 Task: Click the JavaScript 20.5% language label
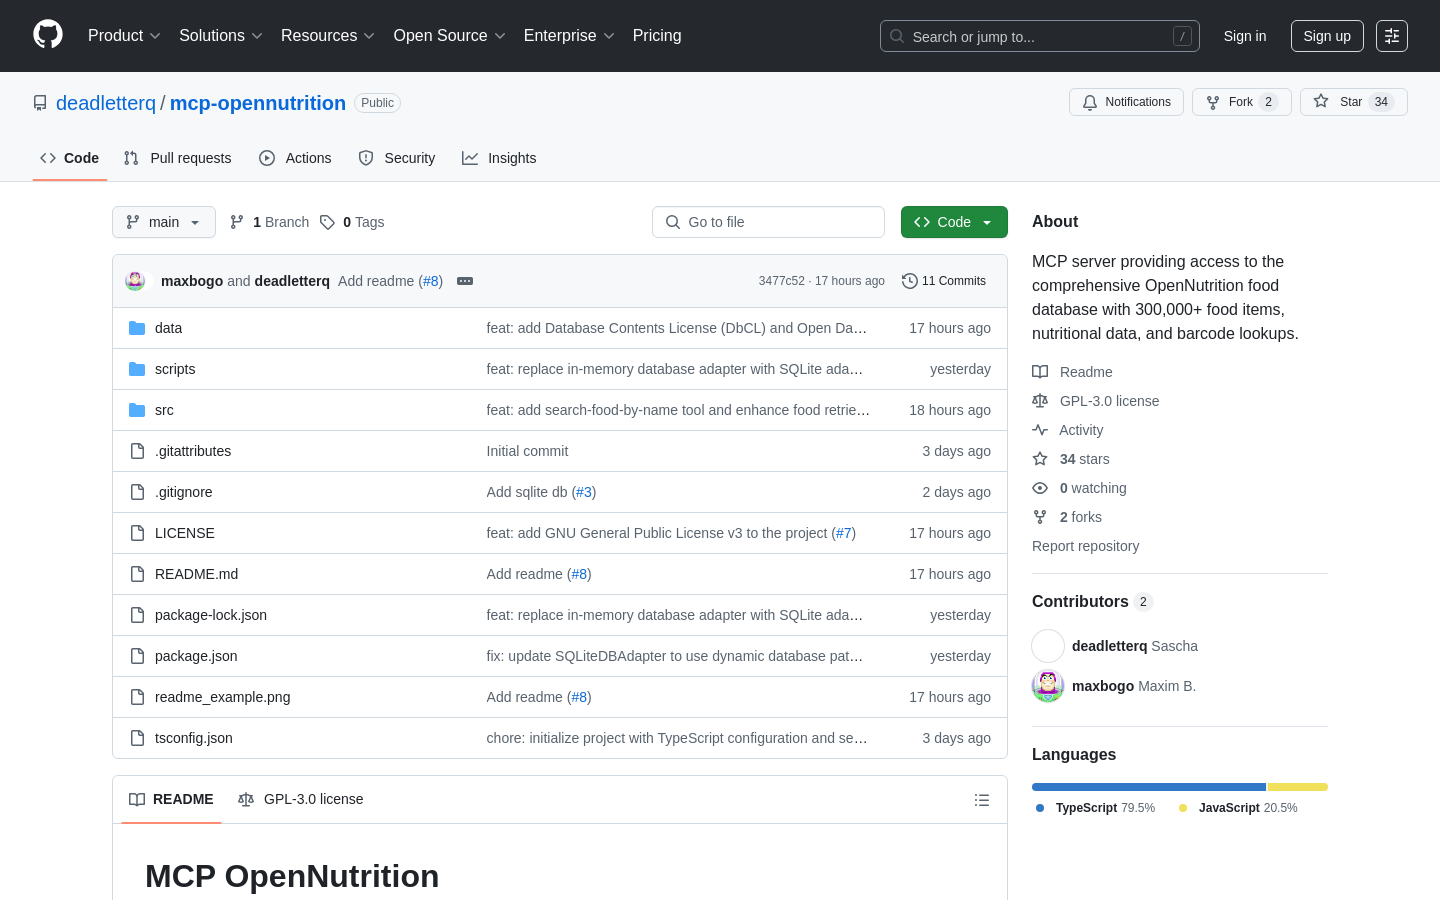click(x=1238, y=808)
